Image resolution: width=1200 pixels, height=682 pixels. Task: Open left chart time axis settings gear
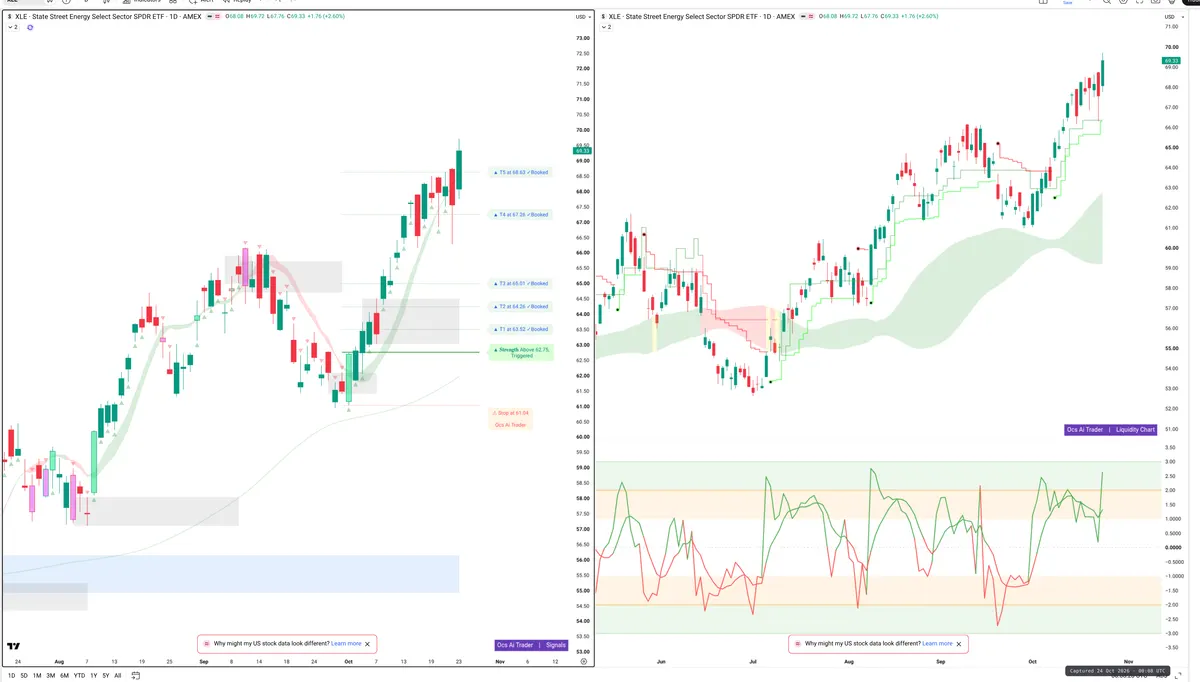point(583,661)
